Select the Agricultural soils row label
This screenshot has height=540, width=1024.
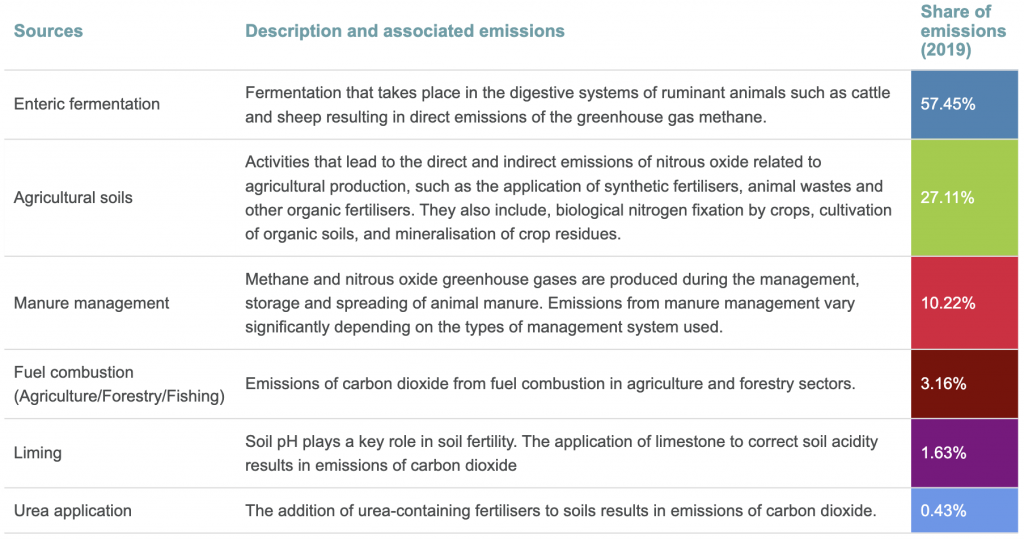73,197
